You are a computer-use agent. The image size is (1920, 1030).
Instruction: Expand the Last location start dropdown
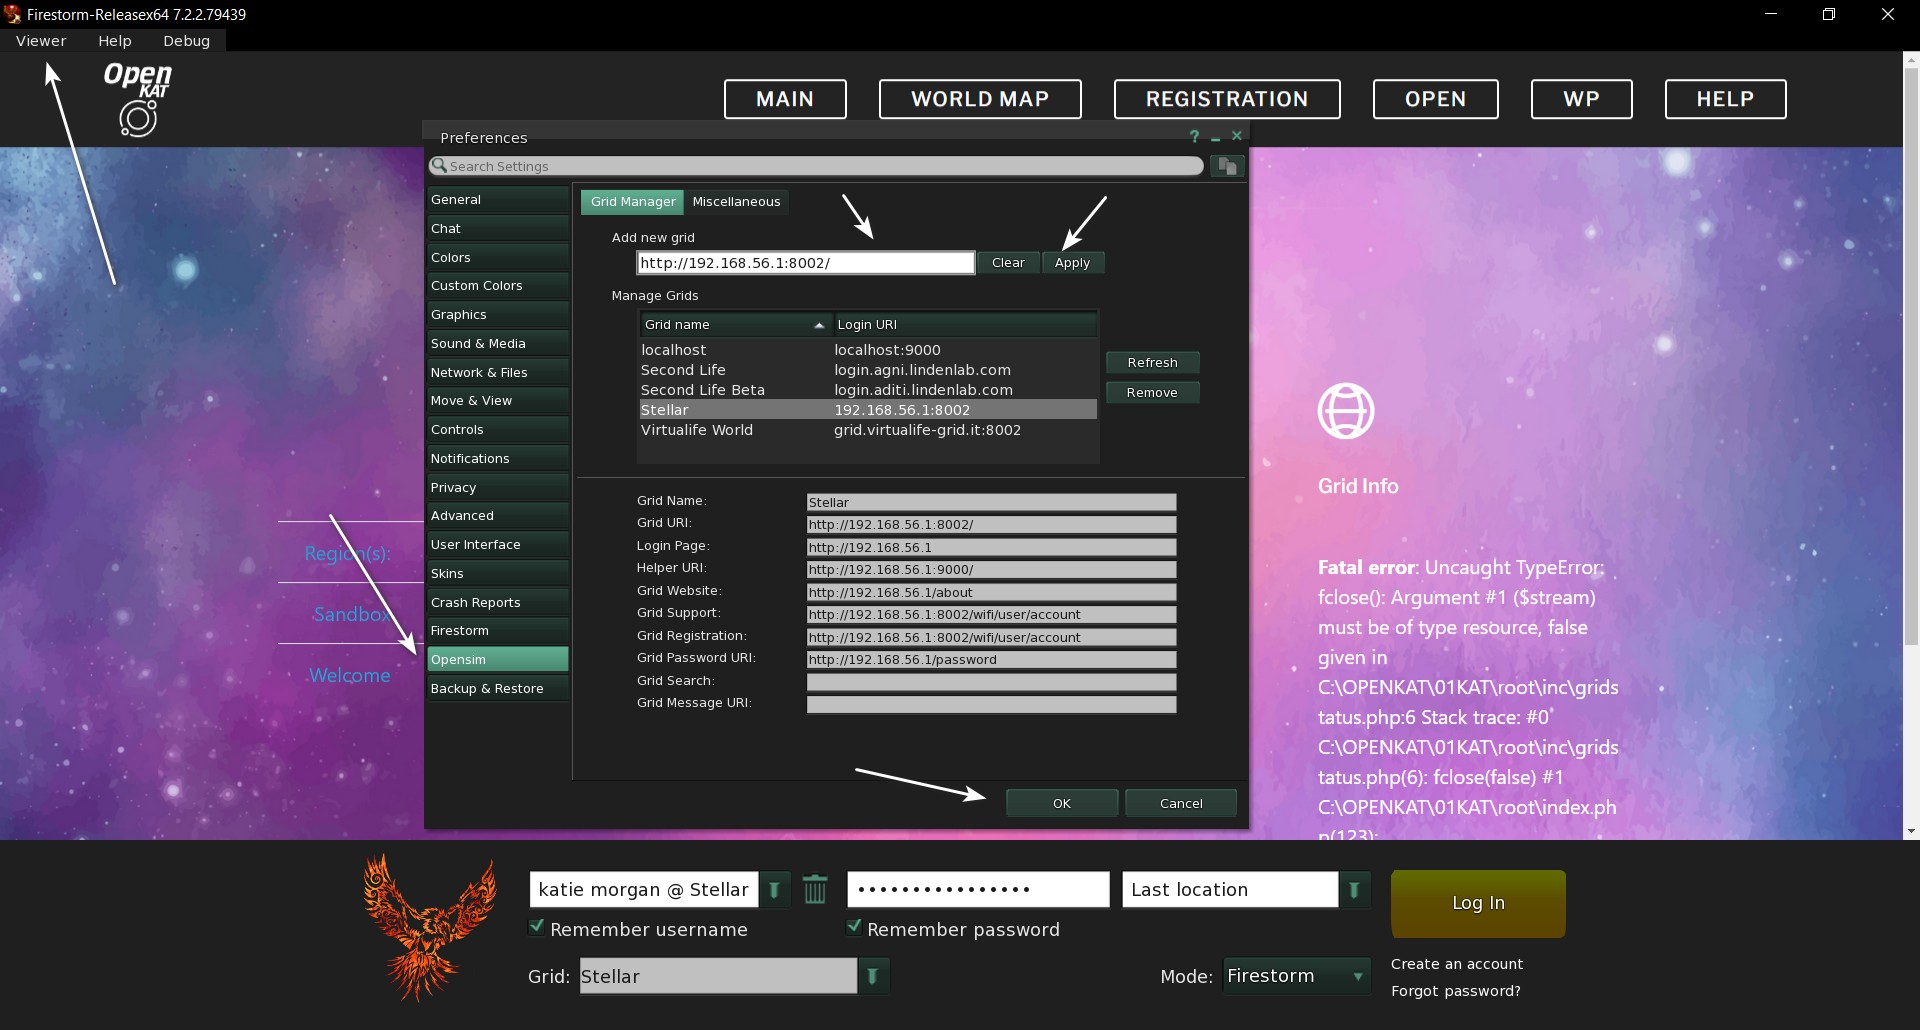[x=1354, y=889]
